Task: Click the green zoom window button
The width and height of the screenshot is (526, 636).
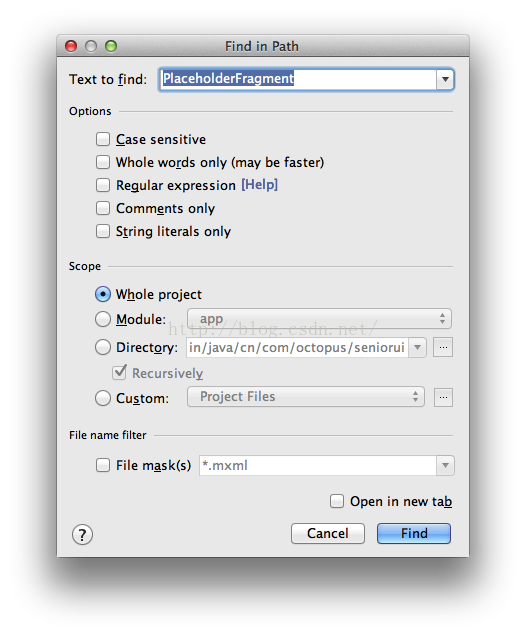Action: click(x=111, y=46)
